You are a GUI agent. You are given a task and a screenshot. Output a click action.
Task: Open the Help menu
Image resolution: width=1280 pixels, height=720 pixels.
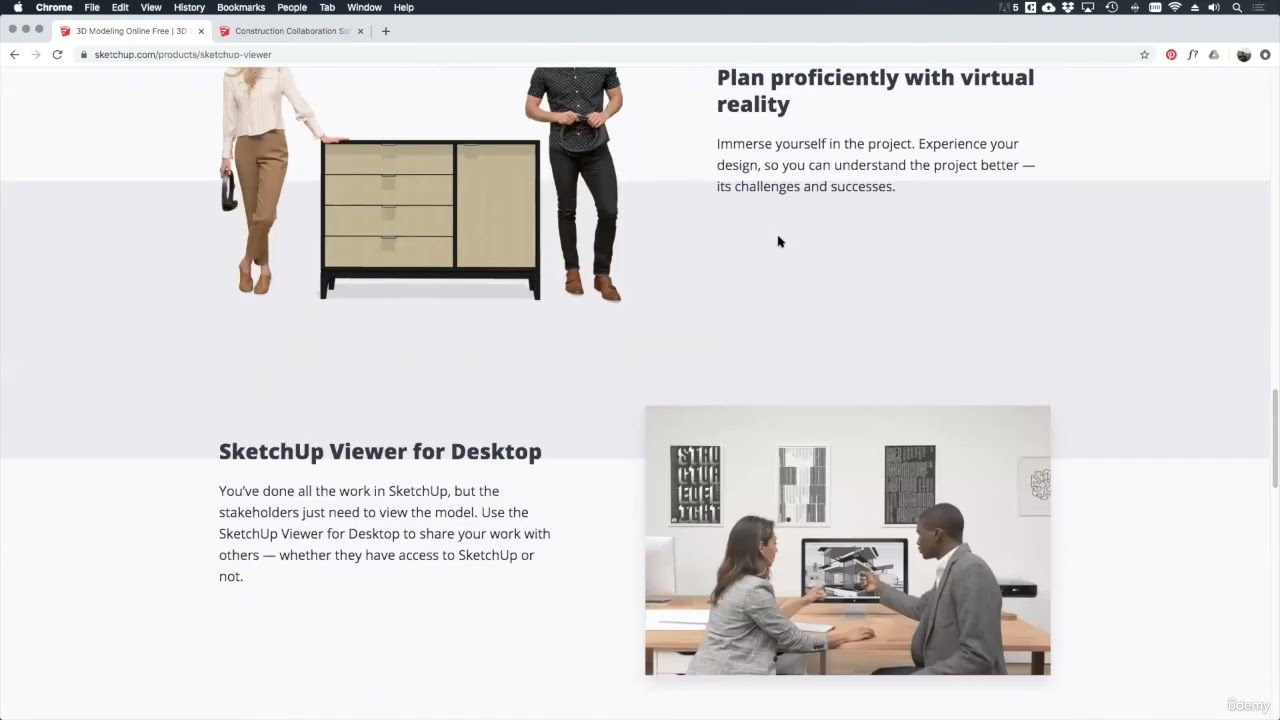pos(403,7)
